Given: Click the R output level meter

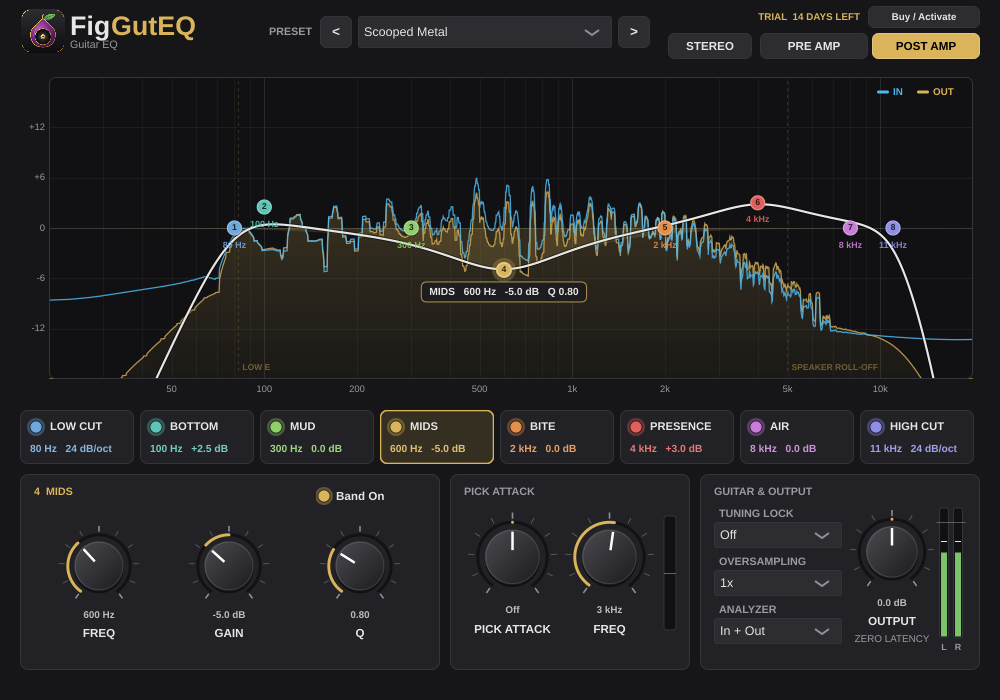Looking at the screenshot, I should click(958, 572).
